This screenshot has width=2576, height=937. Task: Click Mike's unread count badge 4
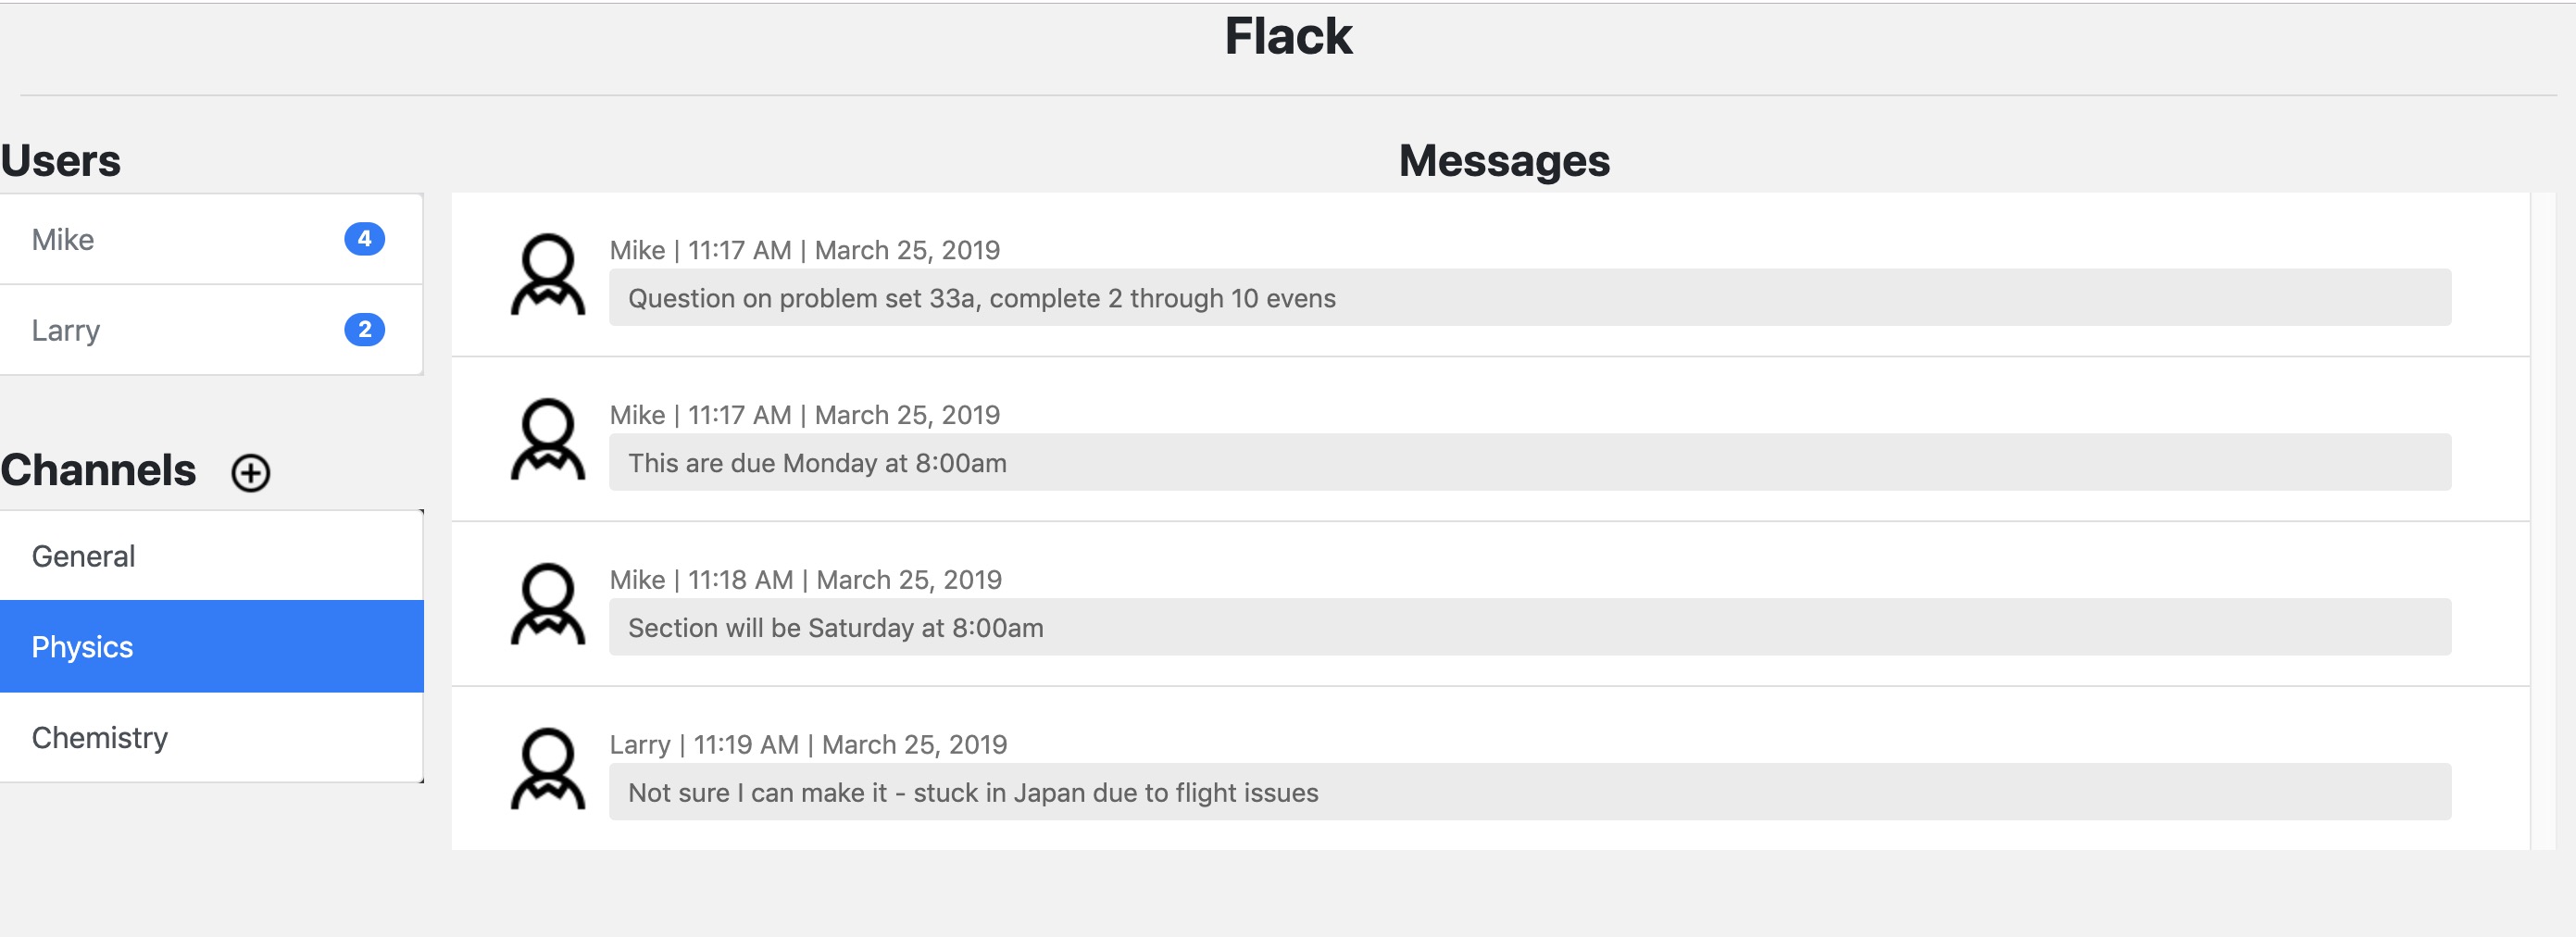pos(364,239)
